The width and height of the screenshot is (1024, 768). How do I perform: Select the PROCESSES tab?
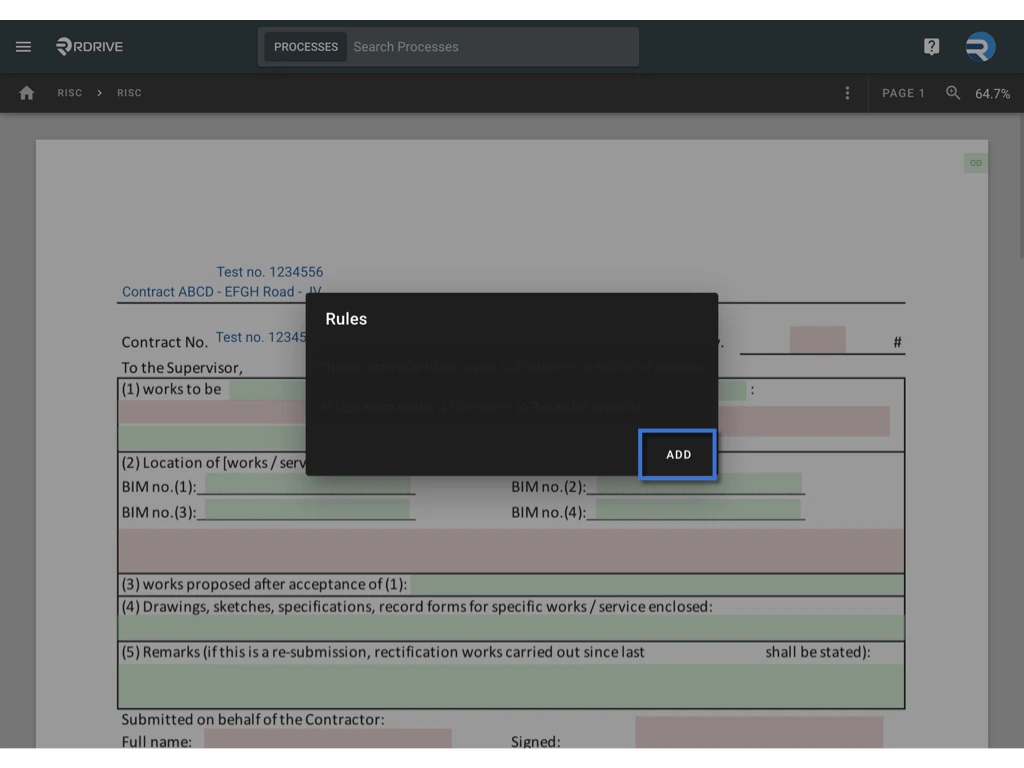pyautogui.click(x=305, y=46)
